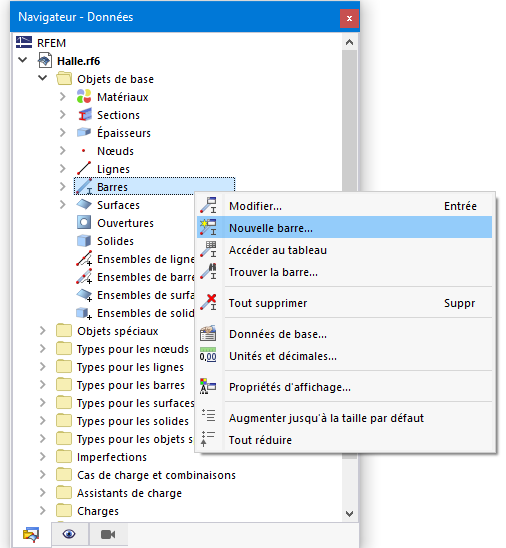Click the Barres member icon
506x548 pixels.
coord(84,186)
